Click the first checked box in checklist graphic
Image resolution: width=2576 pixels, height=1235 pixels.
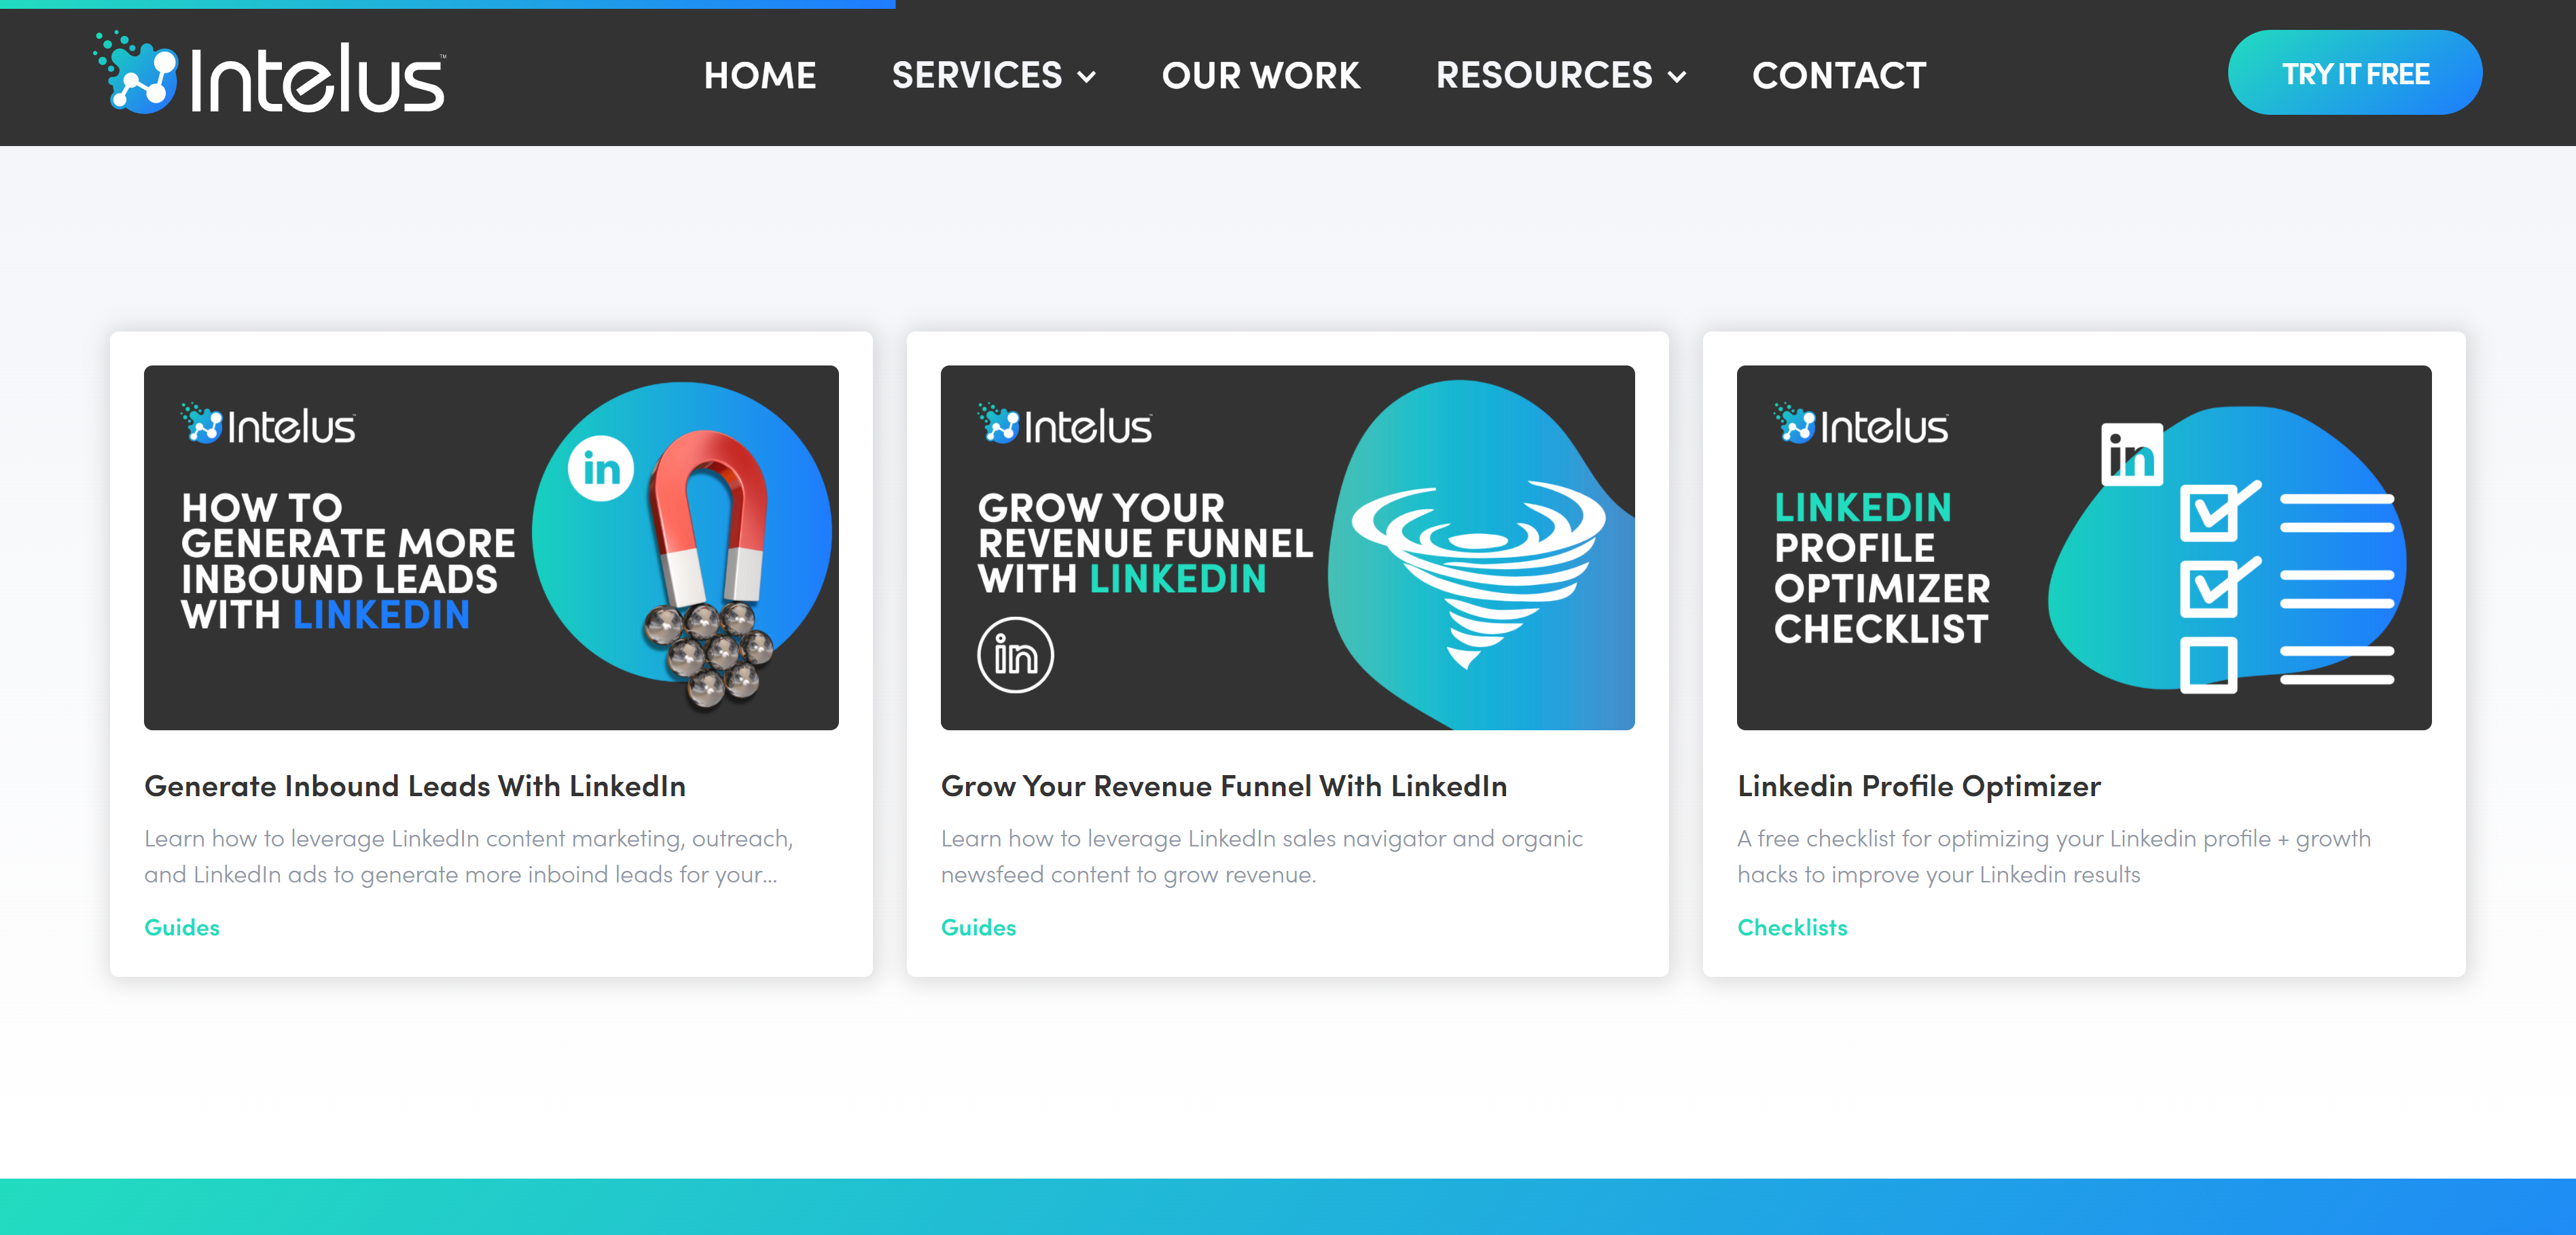[x=2208, y=513]
